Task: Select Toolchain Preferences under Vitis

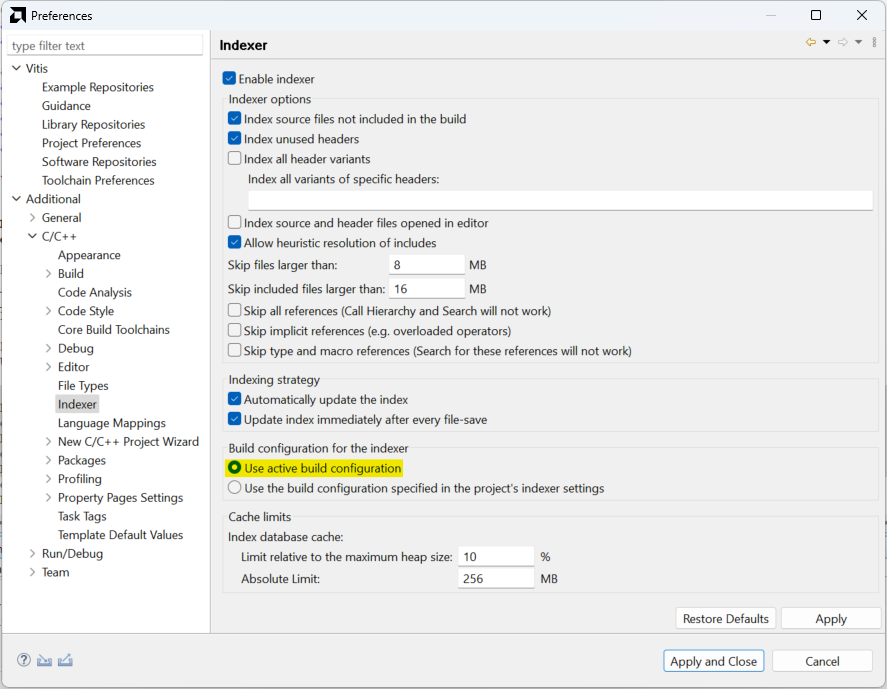Action: coord(98,181)
